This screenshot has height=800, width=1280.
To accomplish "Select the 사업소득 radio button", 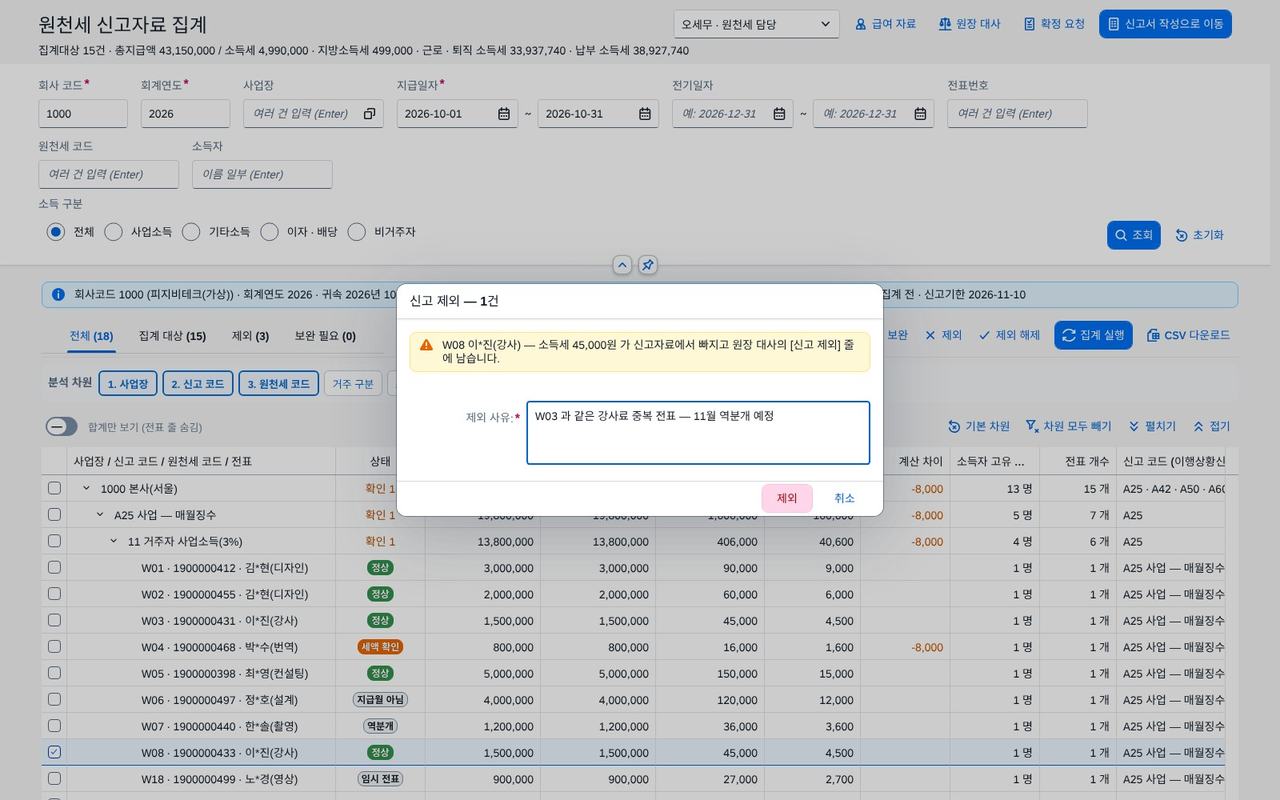I will [x=114, y=232].
